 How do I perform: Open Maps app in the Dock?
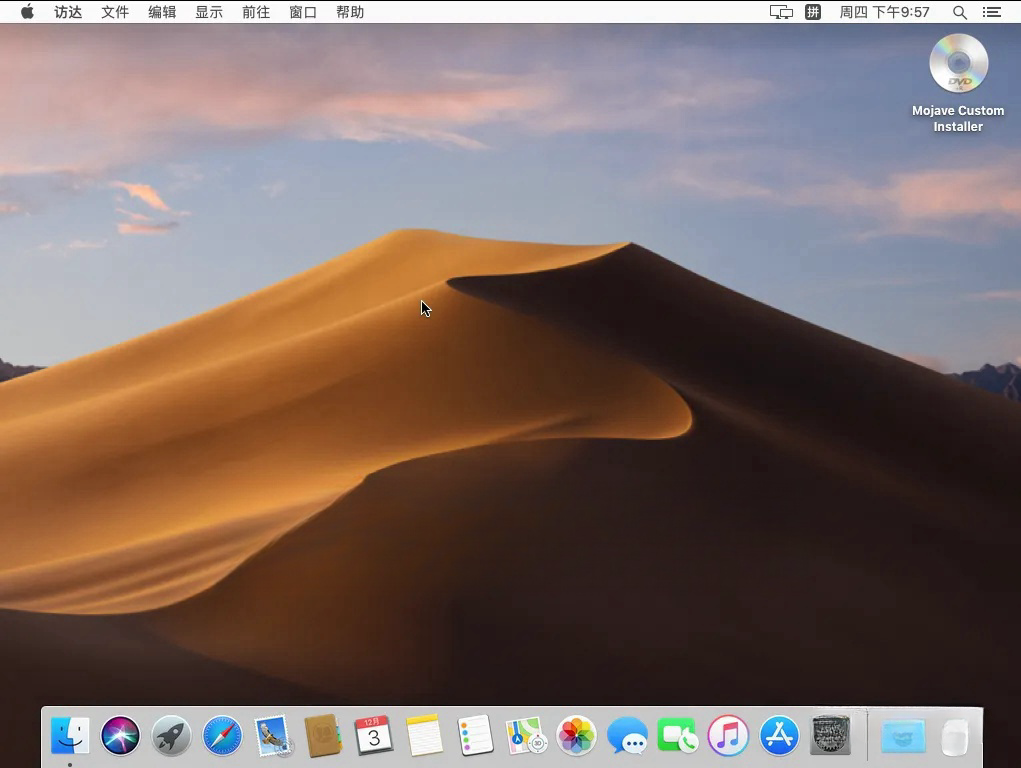coord(525,735)
